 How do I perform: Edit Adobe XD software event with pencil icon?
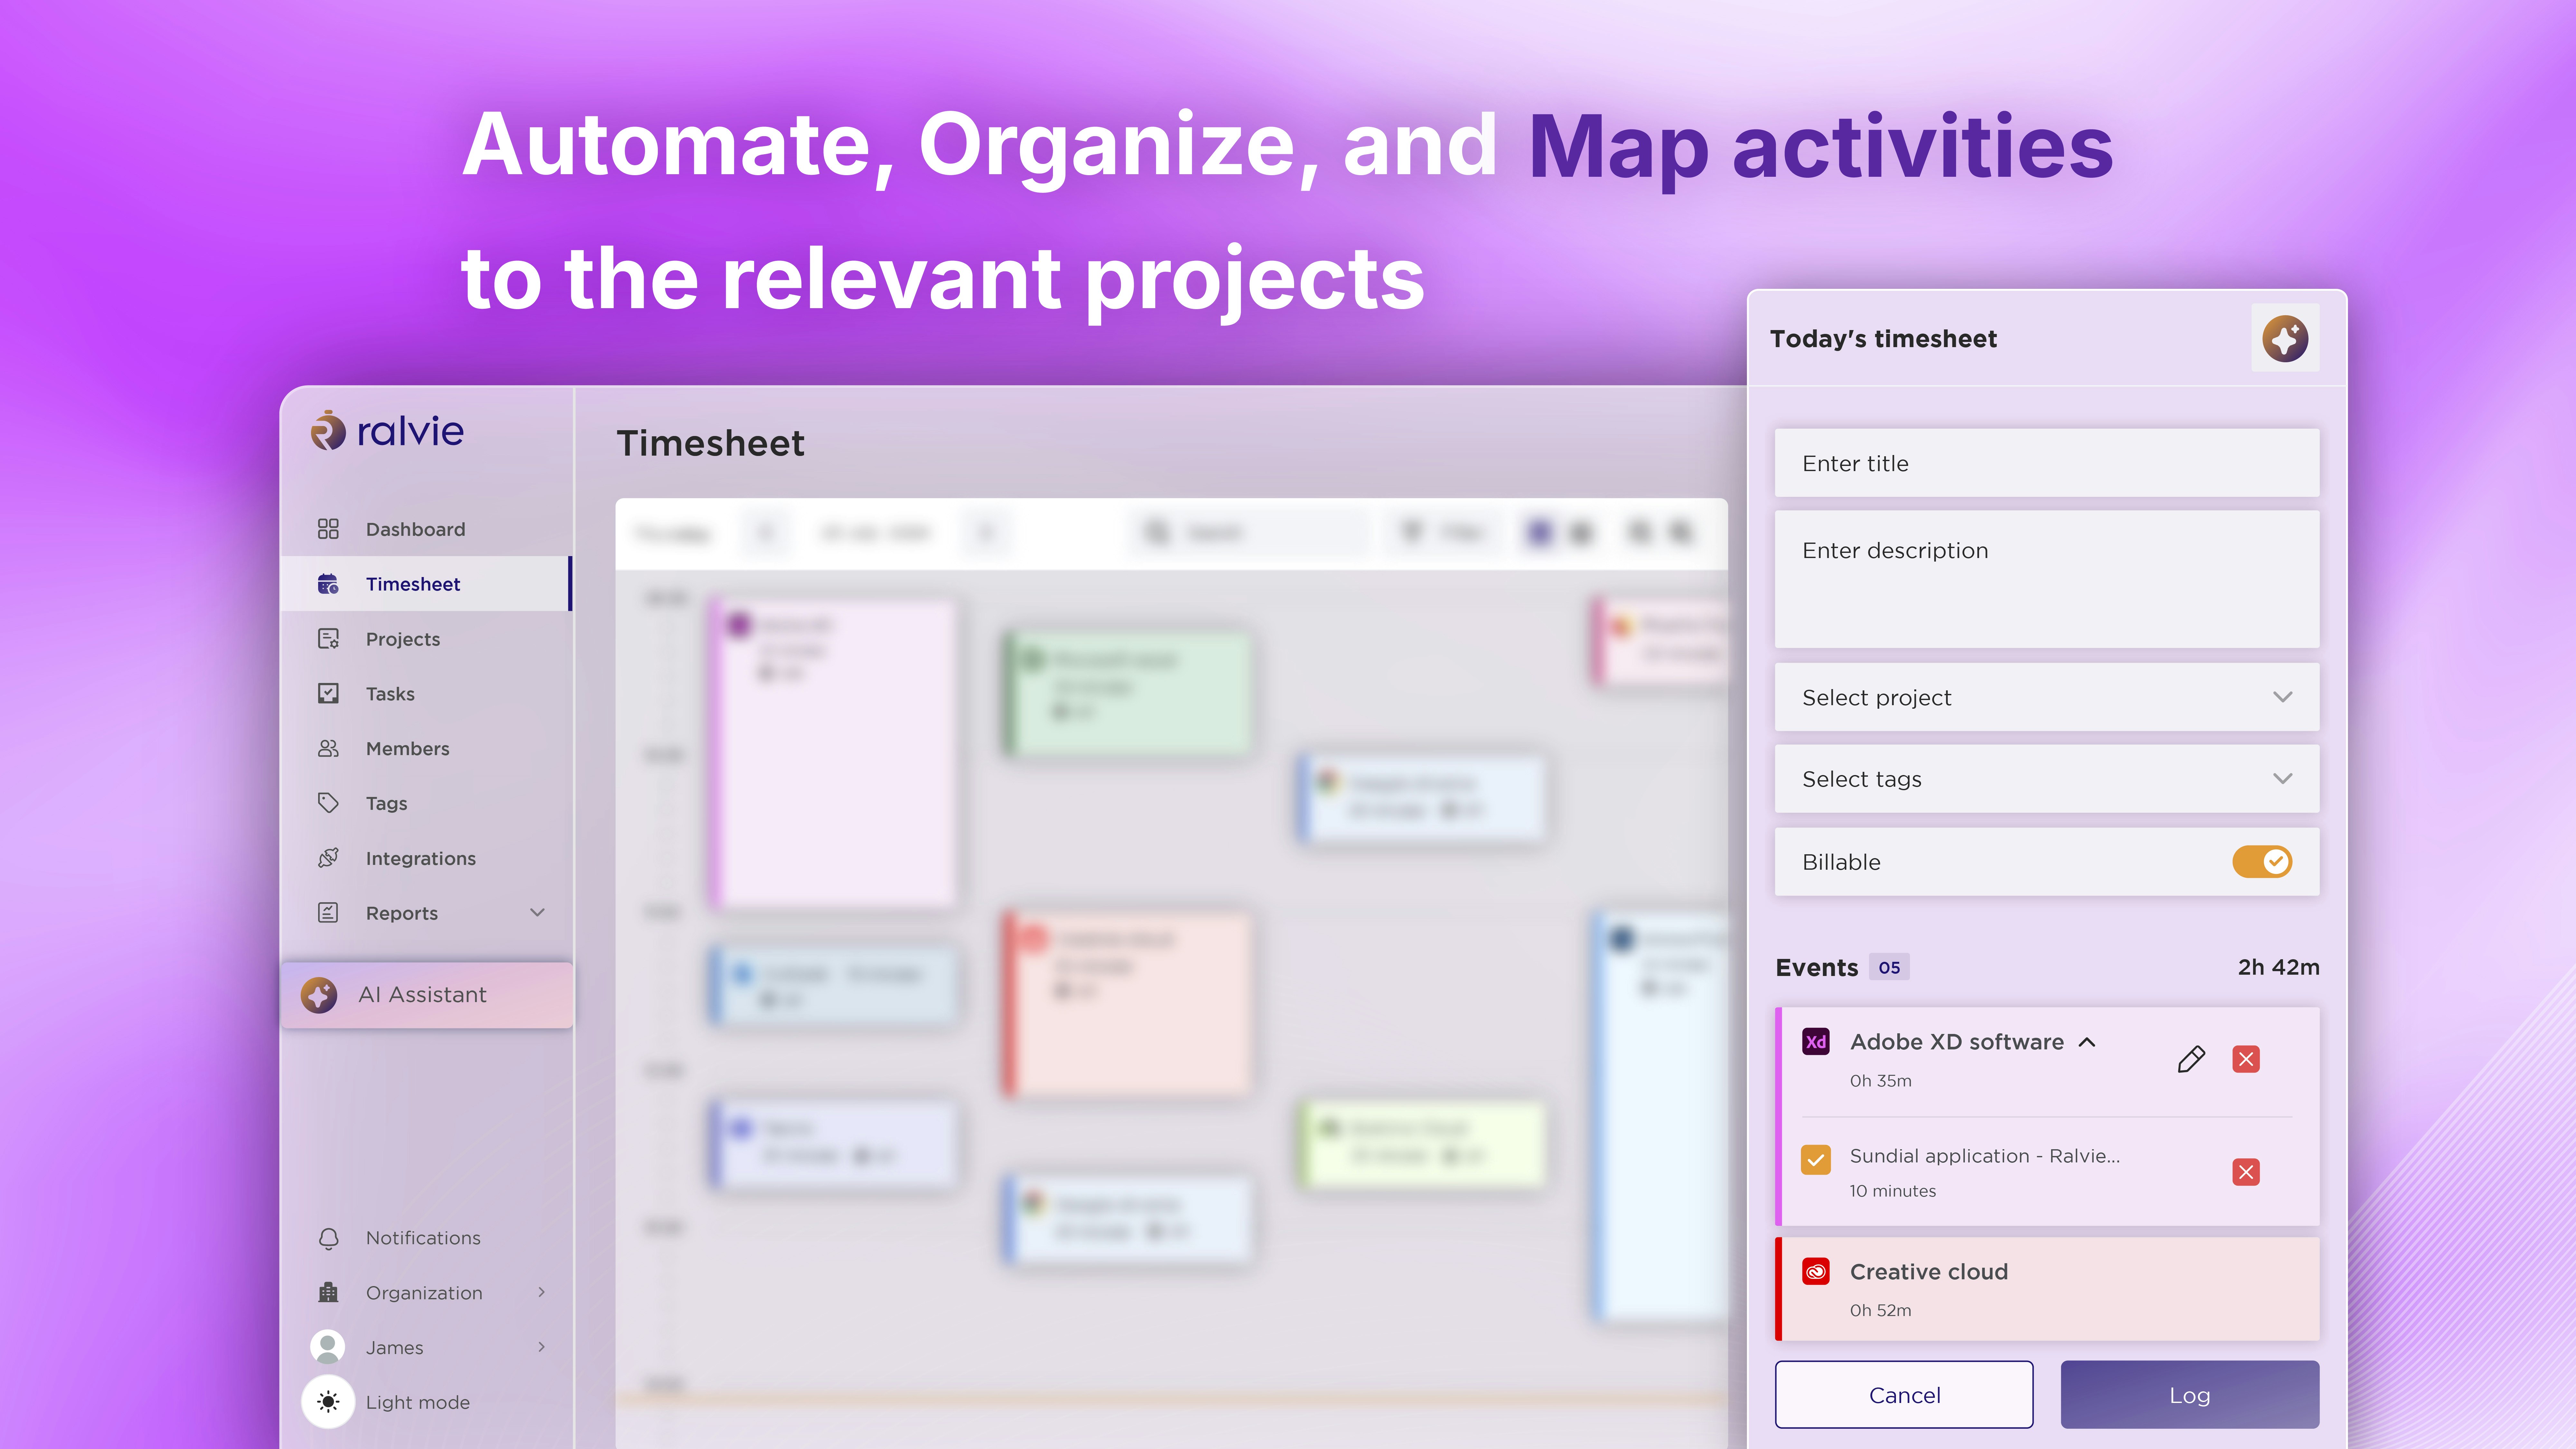coord(2191,1059)
